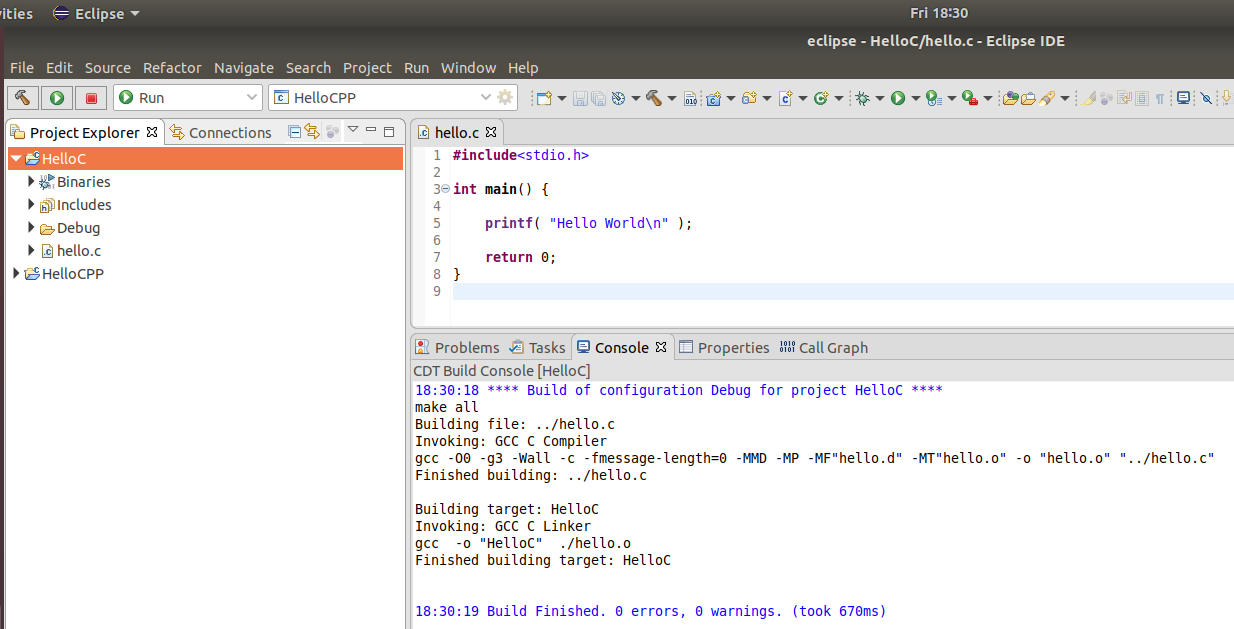Switch to the Problems tab

click(457, 347)
